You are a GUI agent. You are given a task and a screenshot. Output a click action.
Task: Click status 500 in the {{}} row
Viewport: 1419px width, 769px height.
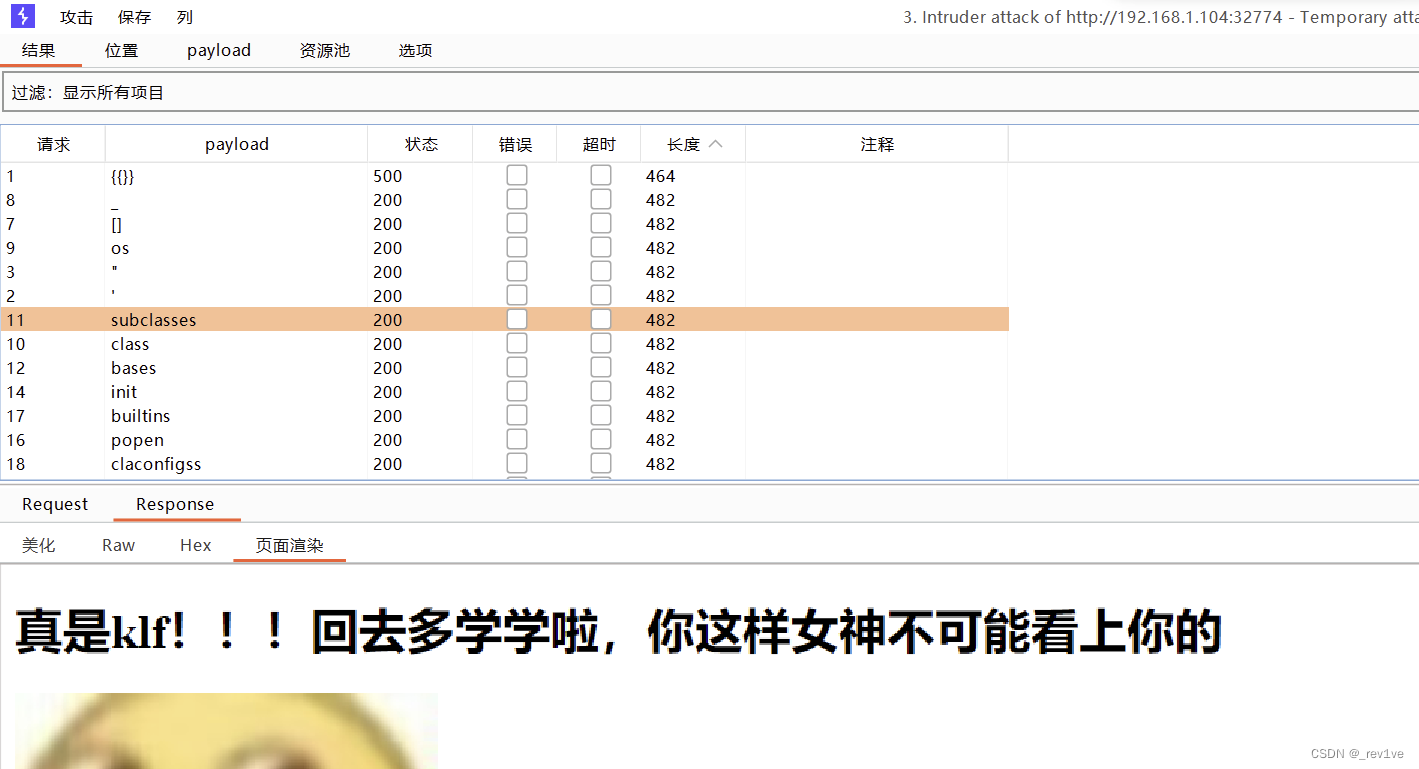click(x=387, y=176)
